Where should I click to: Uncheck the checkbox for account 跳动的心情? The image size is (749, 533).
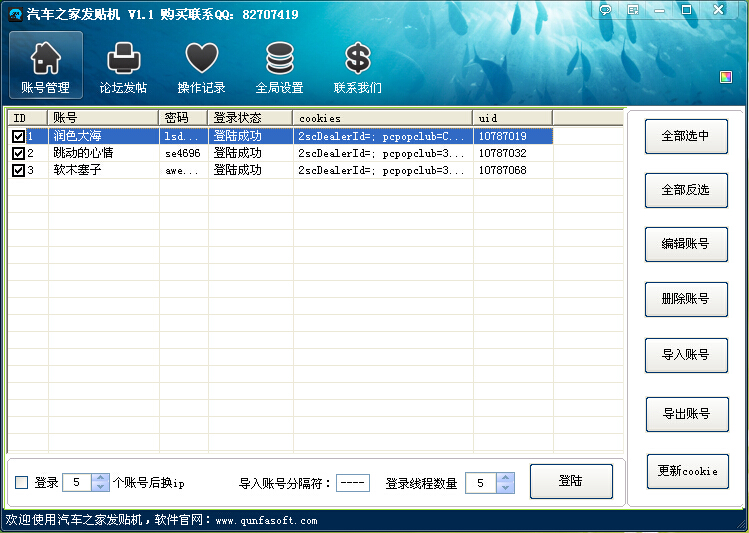tap(18, 153)
